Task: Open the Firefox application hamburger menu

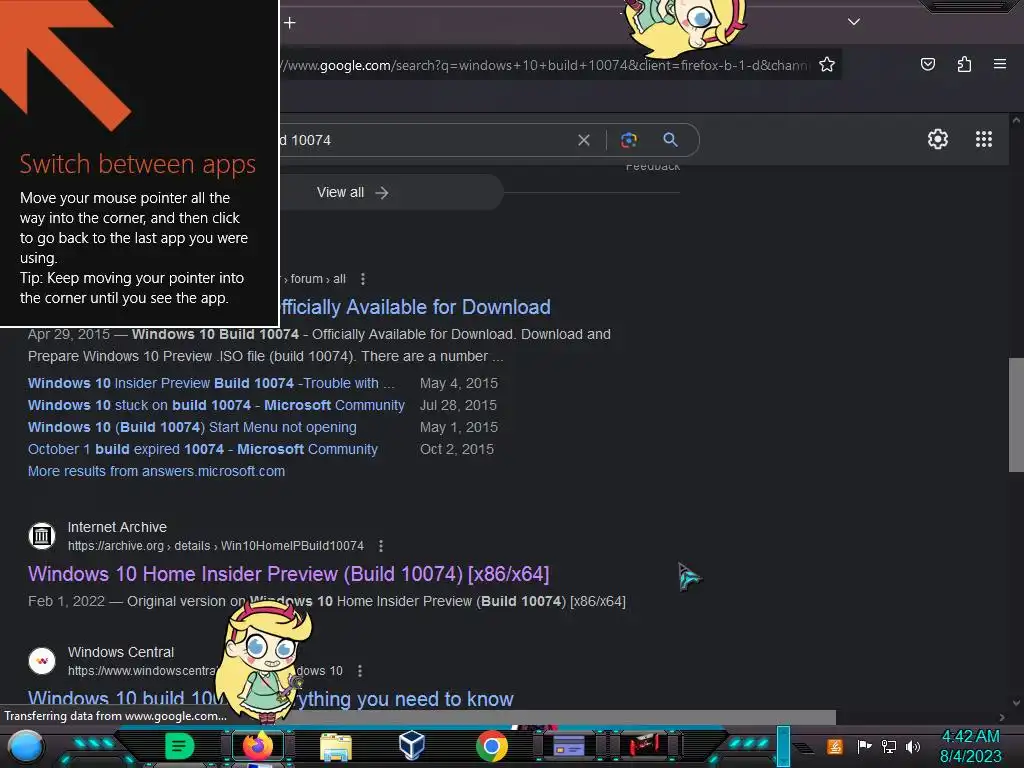Action: pyautogui.click(x=999, y=64)
